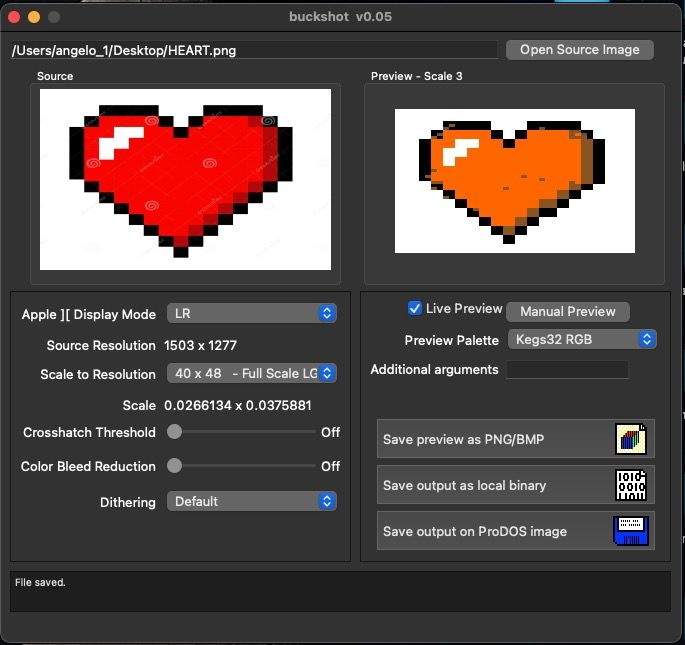
Task: Click the File saved. status message
Action: point(40,583)
